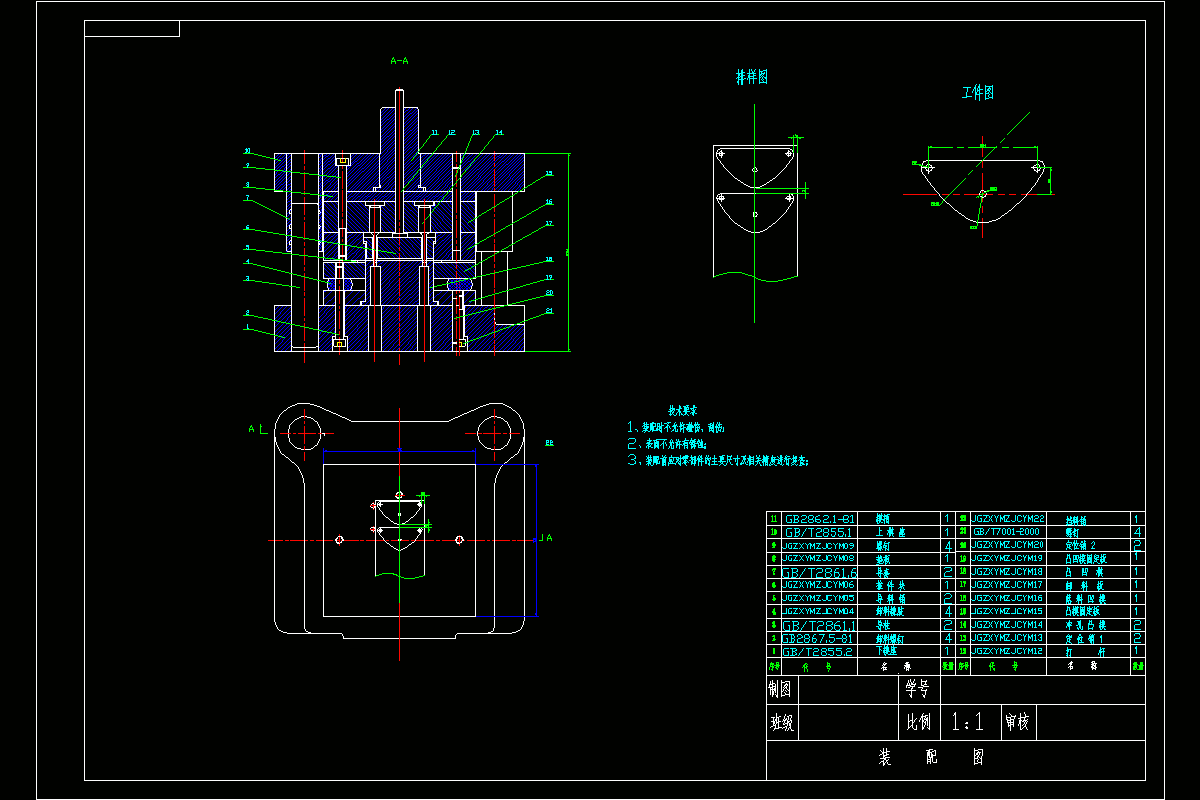The width and height of the screenshot is (1200, 800).
Task: Click the 下模座 part name cell
Action: [887, 651]
